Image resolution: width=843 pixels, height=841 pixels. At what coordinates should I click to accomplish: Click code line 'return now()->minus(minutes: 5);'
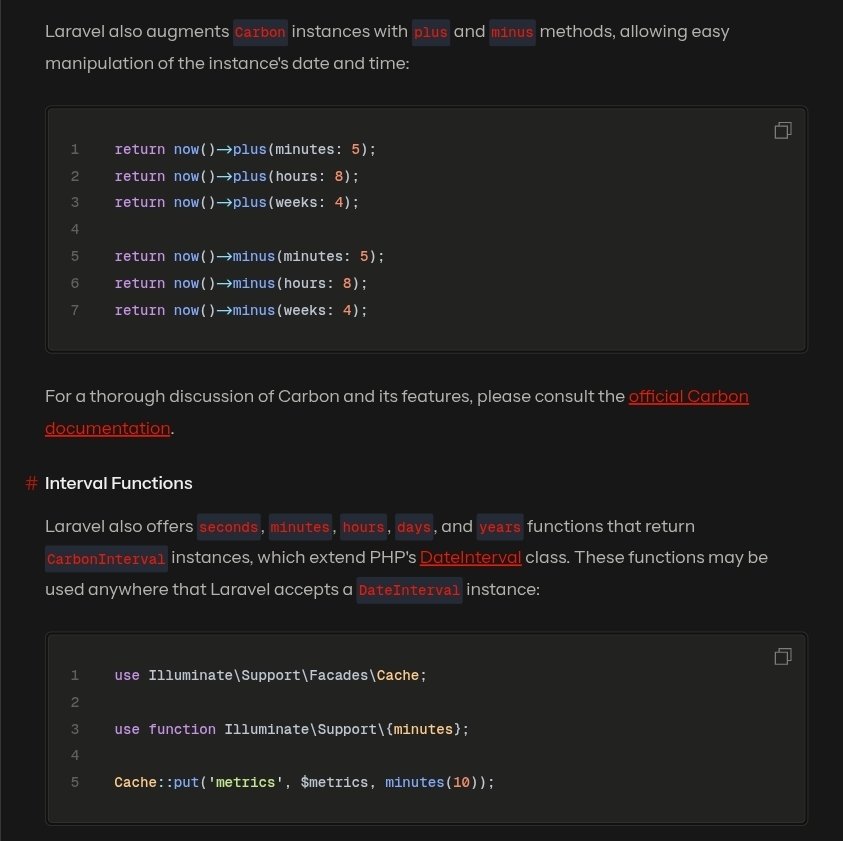[249, 256]
